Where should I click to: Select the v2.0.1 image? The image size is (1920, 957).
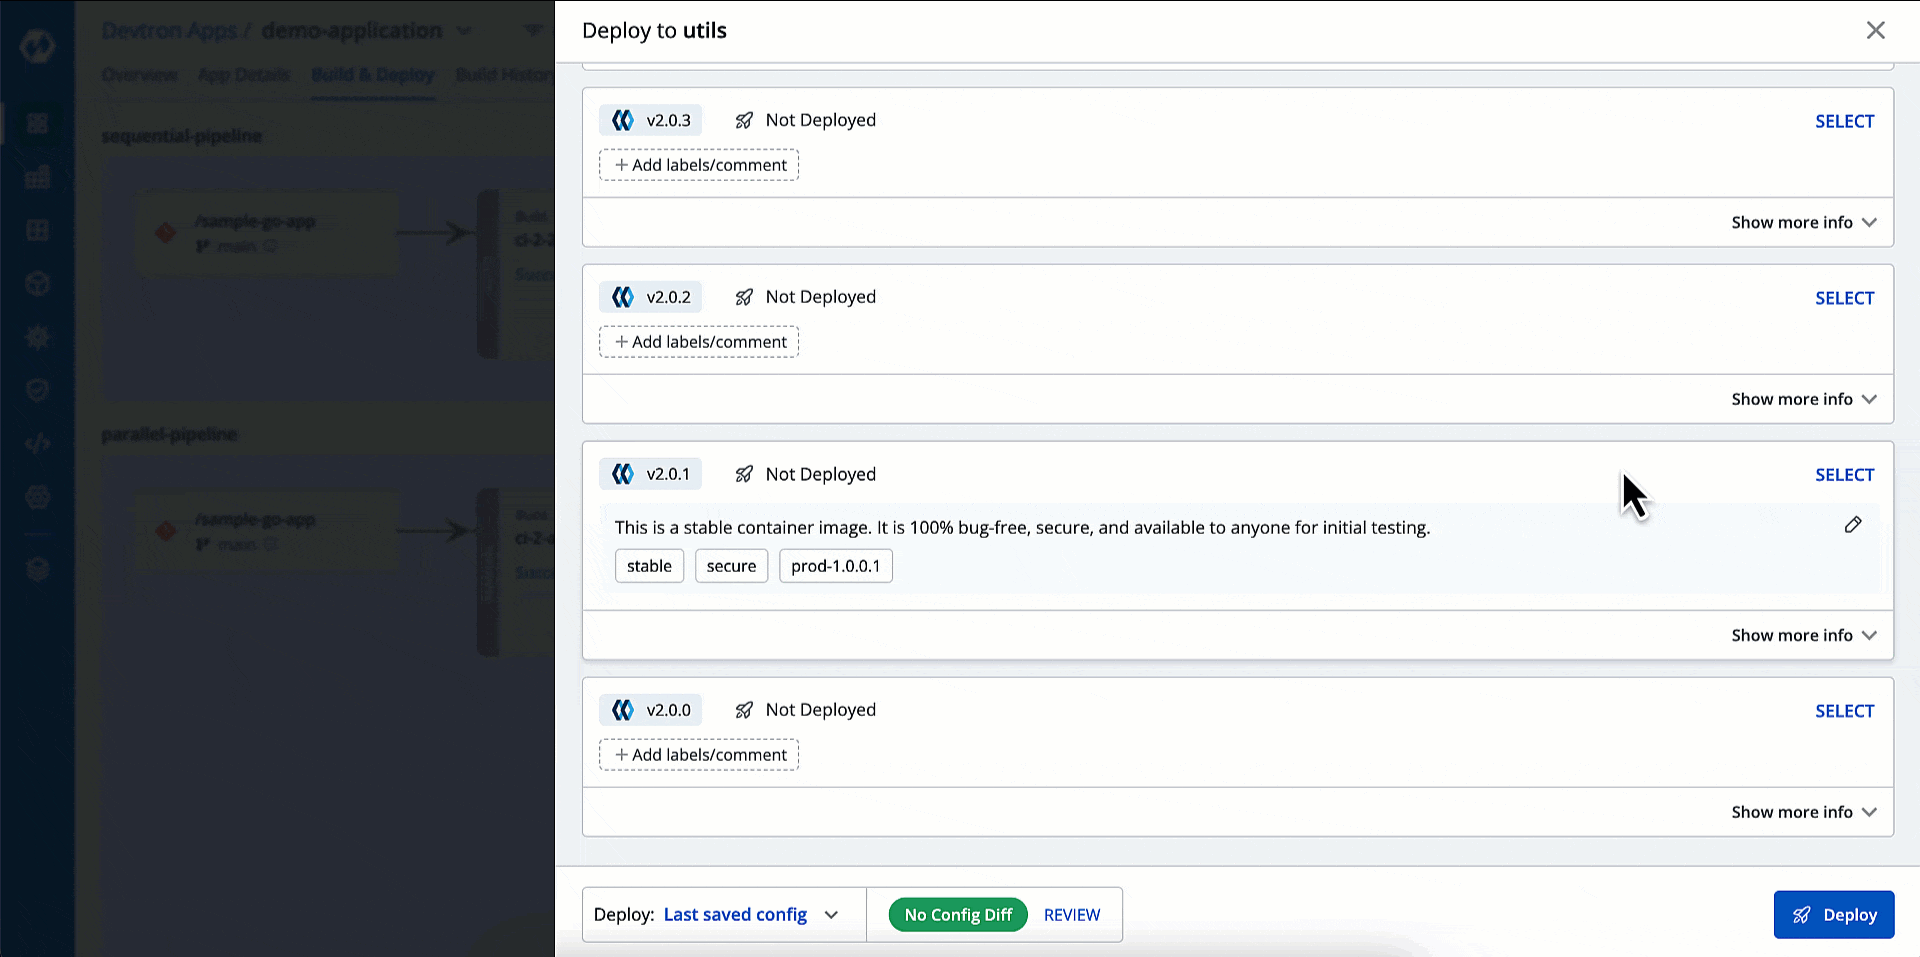[1844, 475]
